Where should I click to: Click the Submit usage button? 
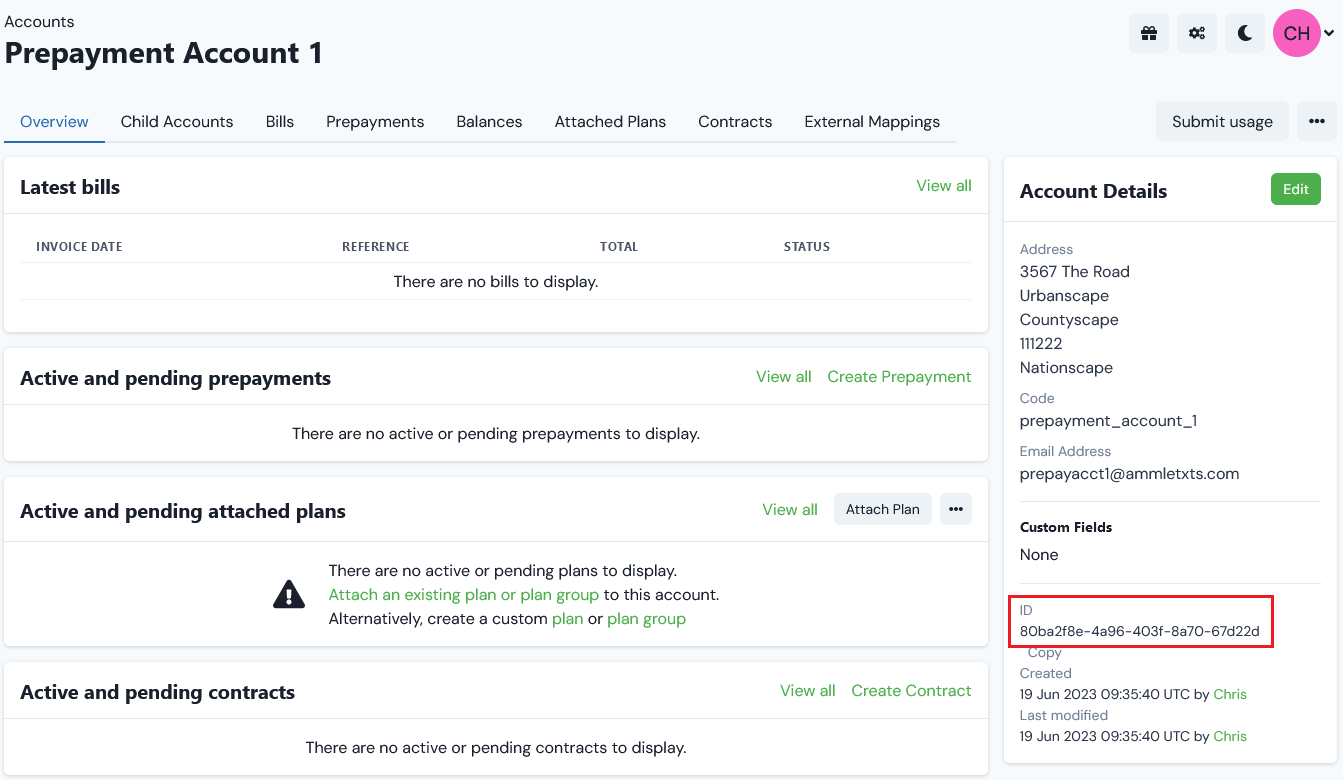[x=1222, y=120]
